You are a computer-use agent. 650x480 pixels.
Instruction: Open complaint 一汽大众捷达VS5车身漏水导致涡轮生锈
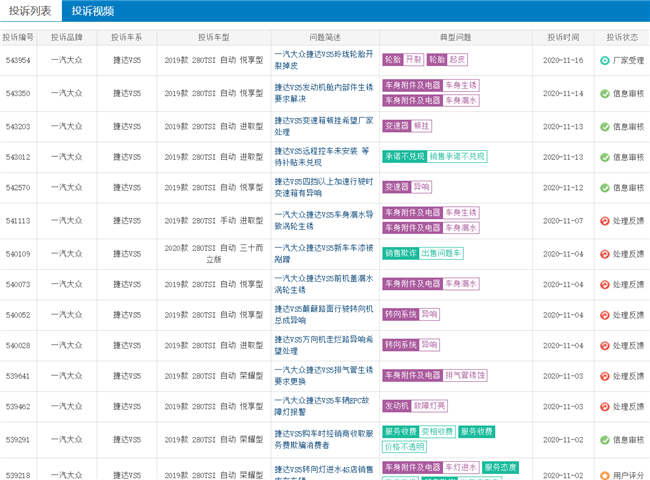pyautogui.click(x=324, y=221)
